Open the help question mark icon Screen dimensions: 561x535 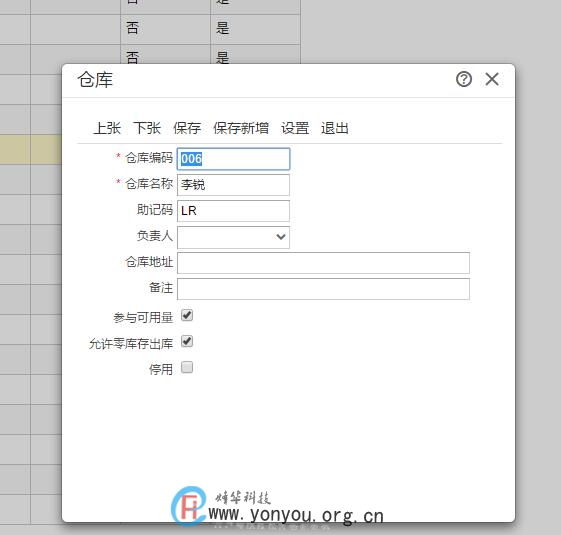pos(464,79)
